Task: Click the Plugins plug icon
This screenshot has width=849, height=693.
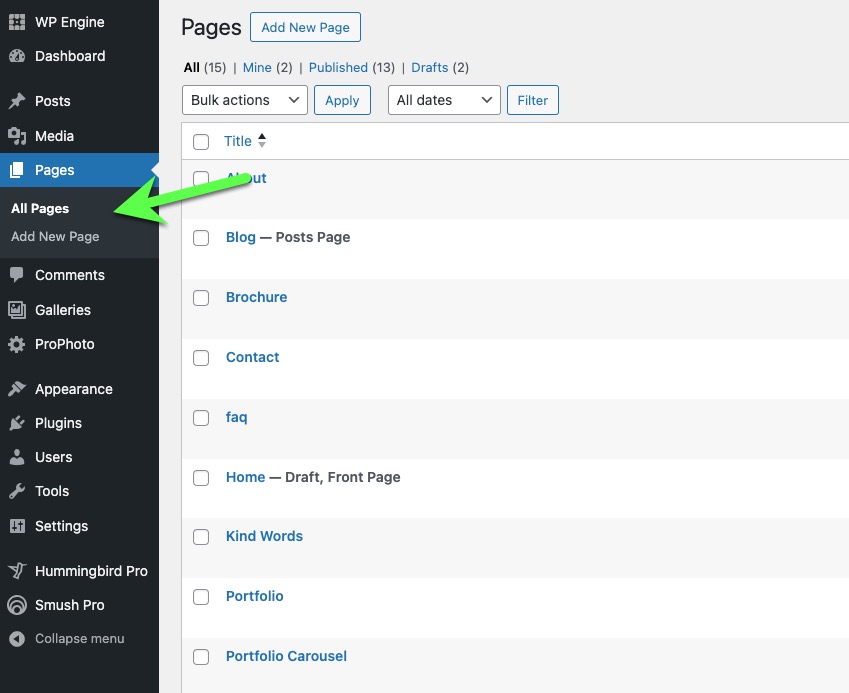Action: pyautogui.click(x=17, y=423)
